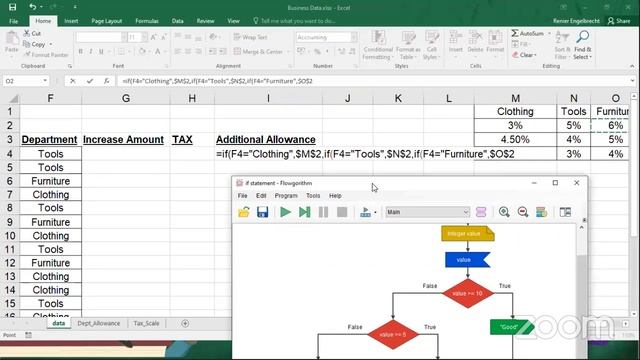Confirm formula entry with checkmark icon

pos(89,81)
